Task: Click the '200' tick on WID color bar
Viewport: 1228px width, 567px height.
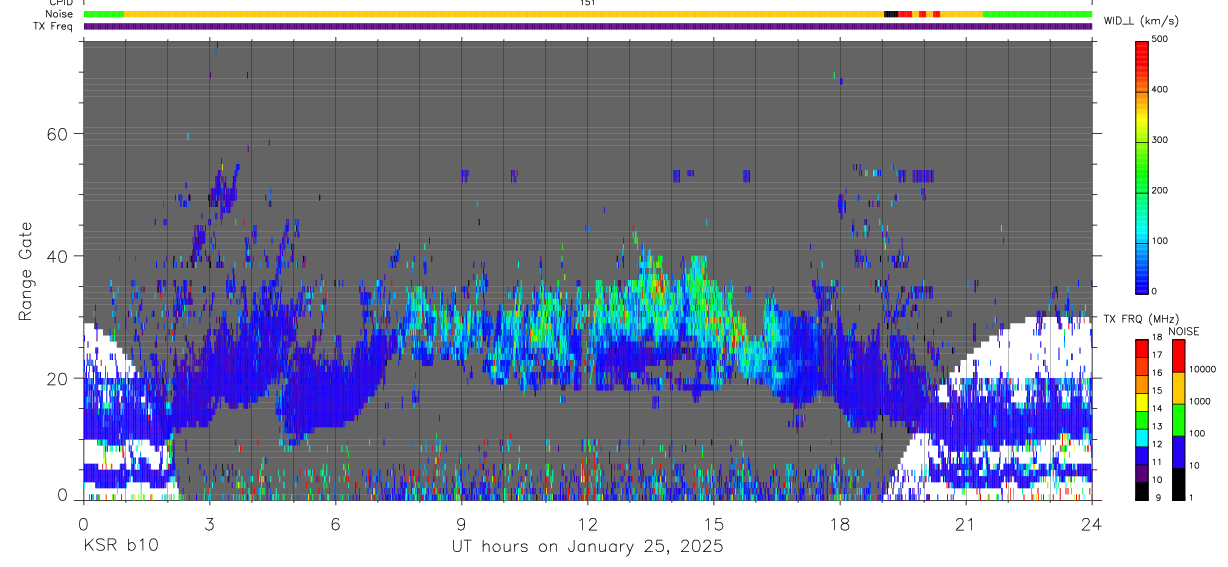Action: 1161,190
